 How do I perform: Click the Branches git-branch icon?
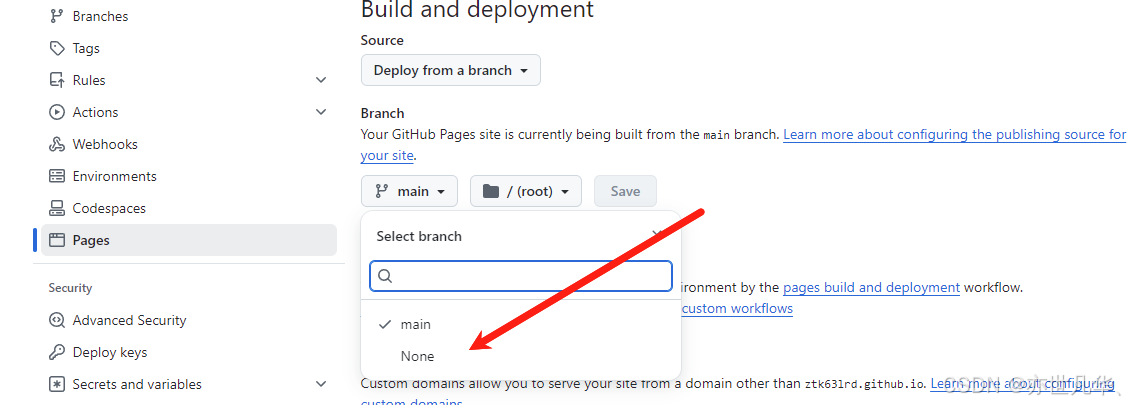57,16
